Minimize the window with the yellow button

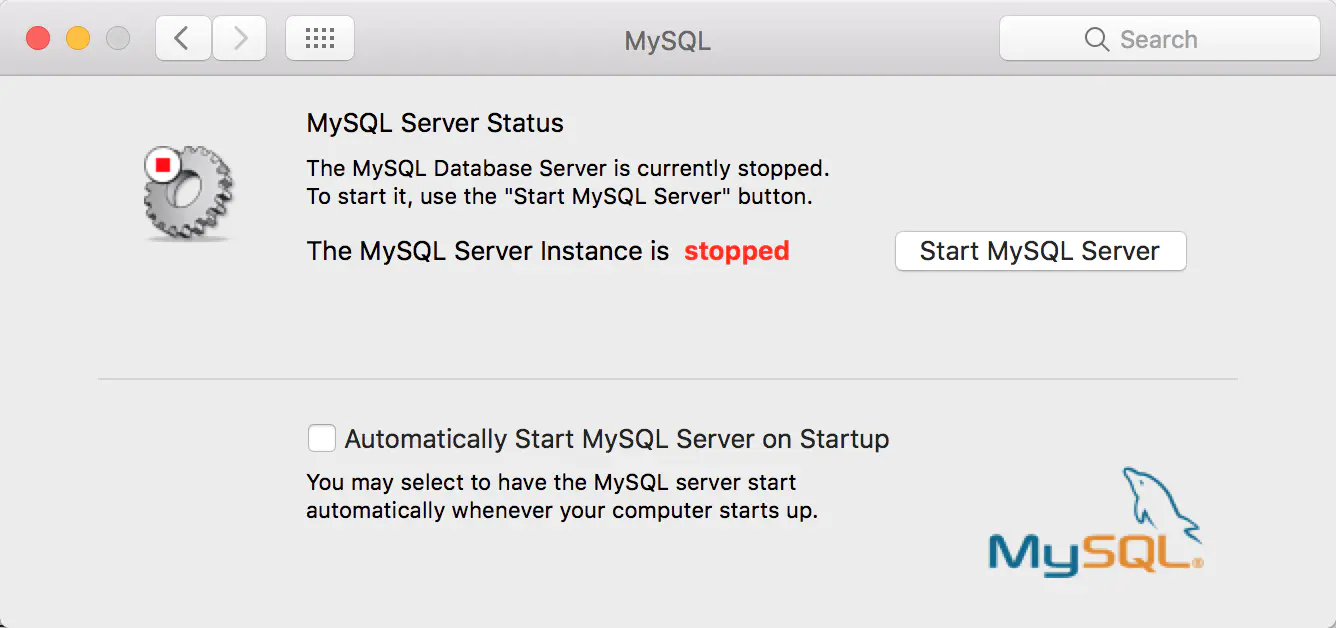pyautogui.click(x=78, y=39)
